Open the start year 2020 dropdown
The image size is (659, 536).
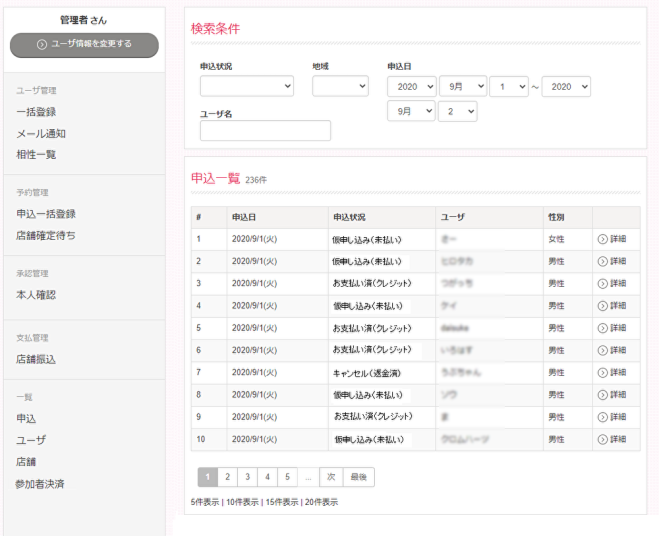pyautogui.click(x=411, y=87)
